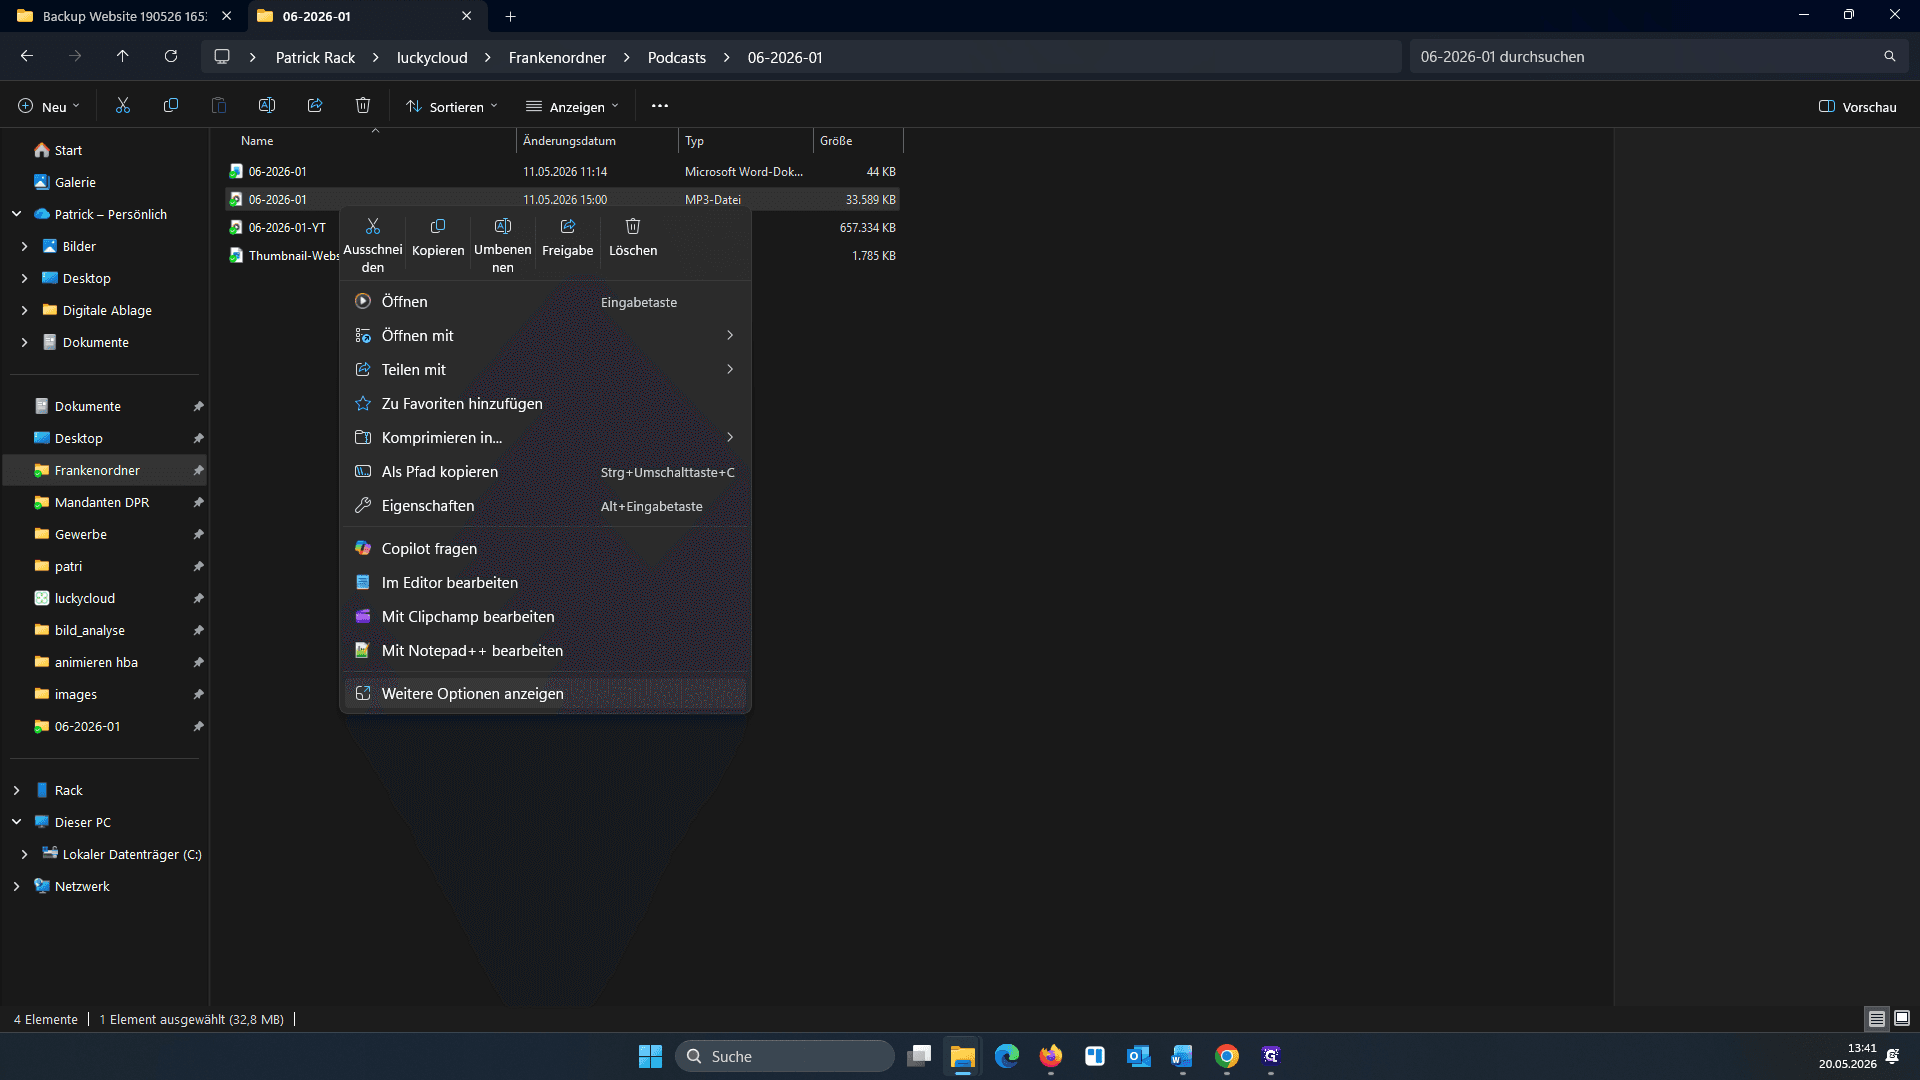
Task: Click Löschen in the context menu
Action: pos(633,237)
